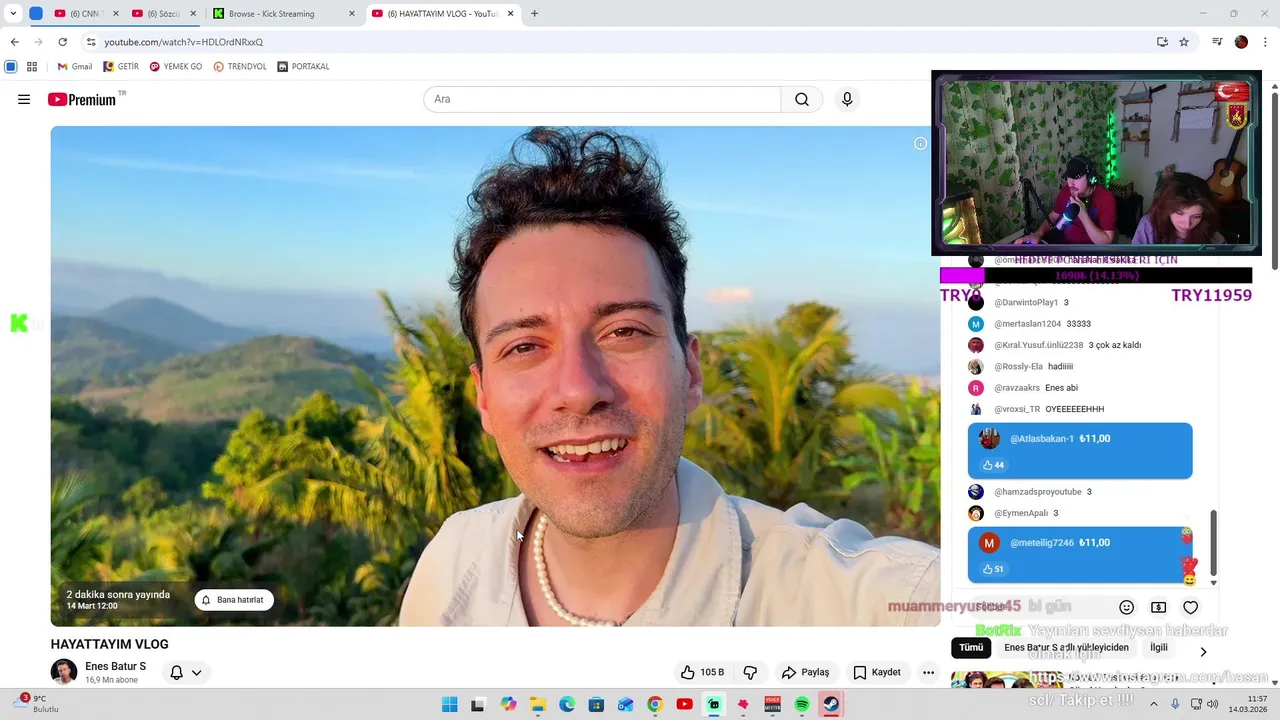Screen dimensions: 1280x720
Task: Show hidden system tray icons chevron
Action: tap(1154, 704)
